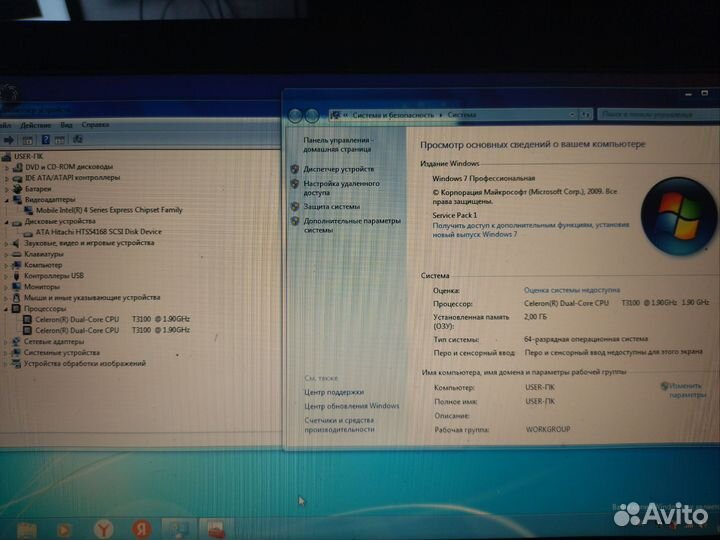
Task: Click the camera icon beside Устройства обработки изображений
Action: (x=17, y=364)
